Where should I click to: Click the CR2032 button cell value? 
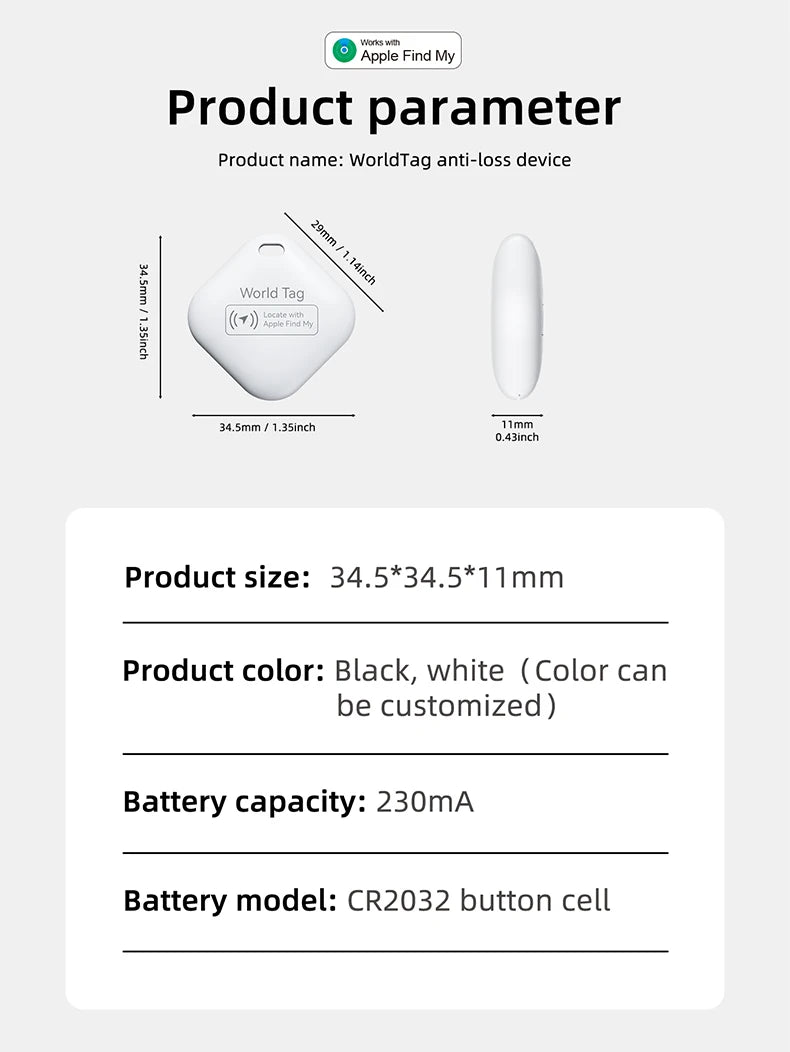479,901
